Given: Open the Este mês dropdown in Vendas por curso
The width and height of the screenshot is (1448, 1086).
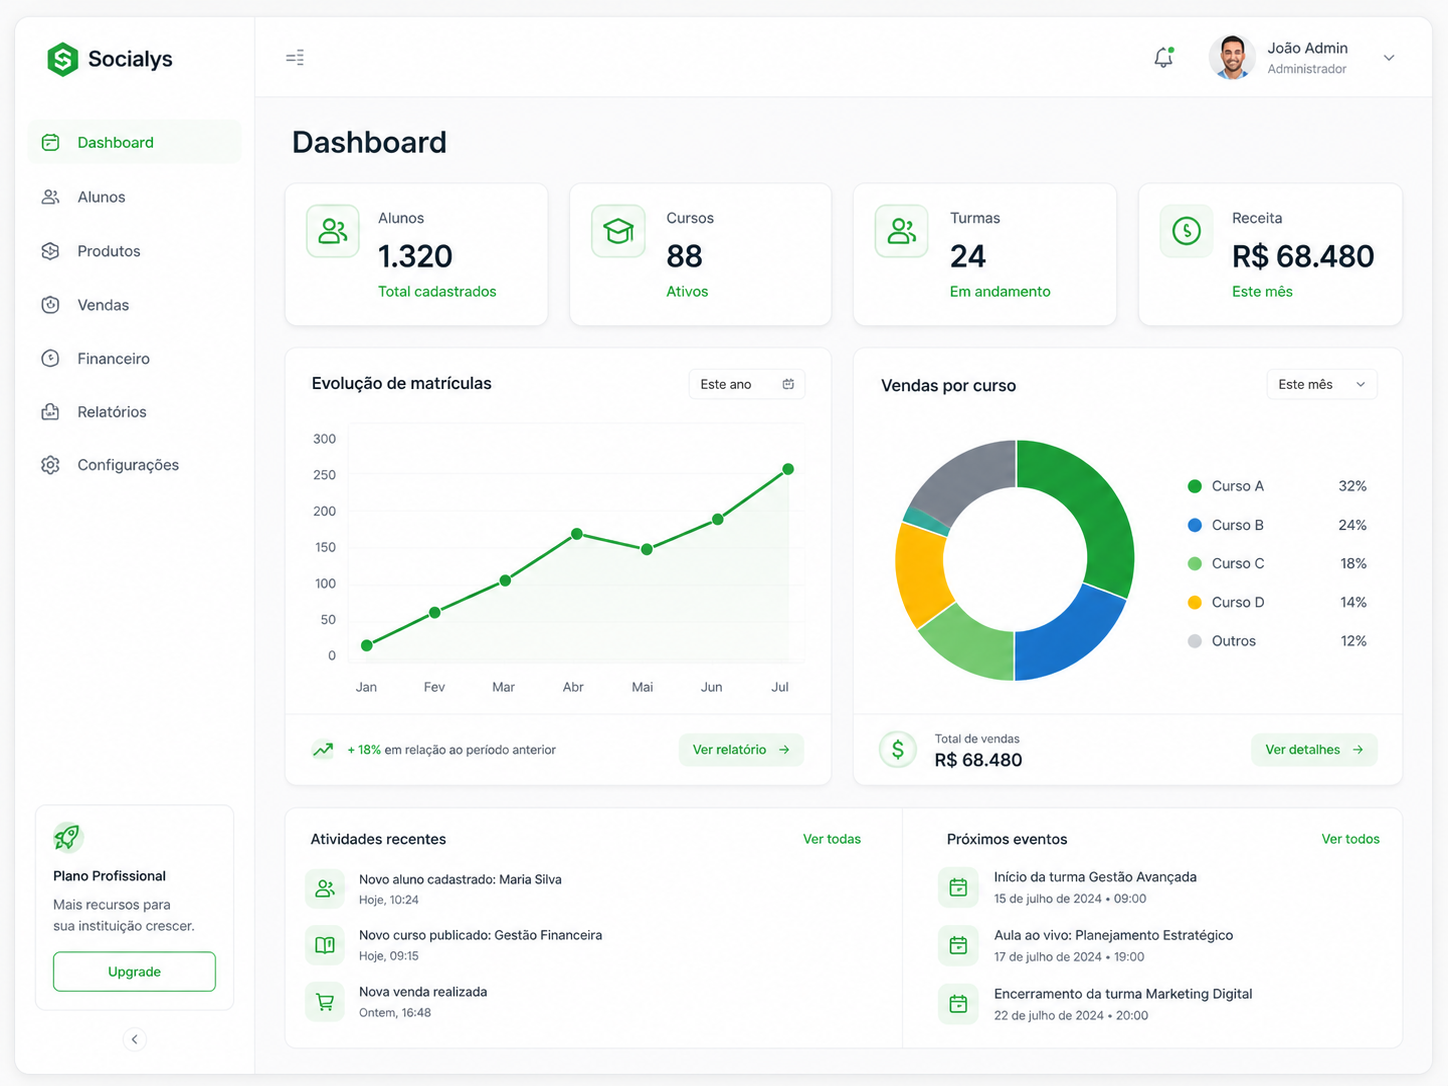Looking at the screenshot, I should (x=1322, y=384).
